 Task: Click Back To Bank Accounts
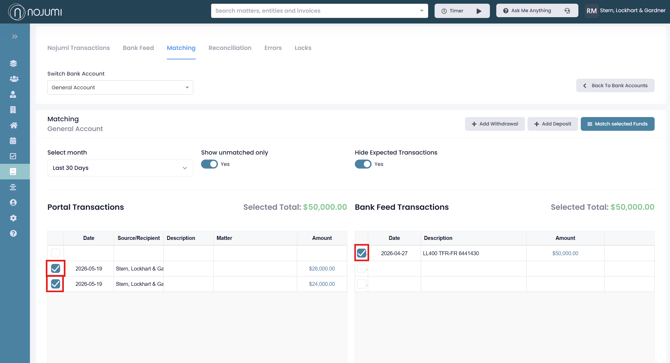(x=615, y=85)
